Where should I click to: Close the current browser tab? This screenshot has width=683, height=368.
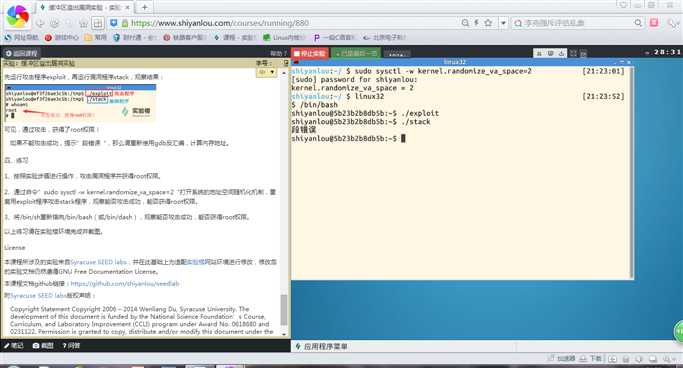tap(128, 7)
